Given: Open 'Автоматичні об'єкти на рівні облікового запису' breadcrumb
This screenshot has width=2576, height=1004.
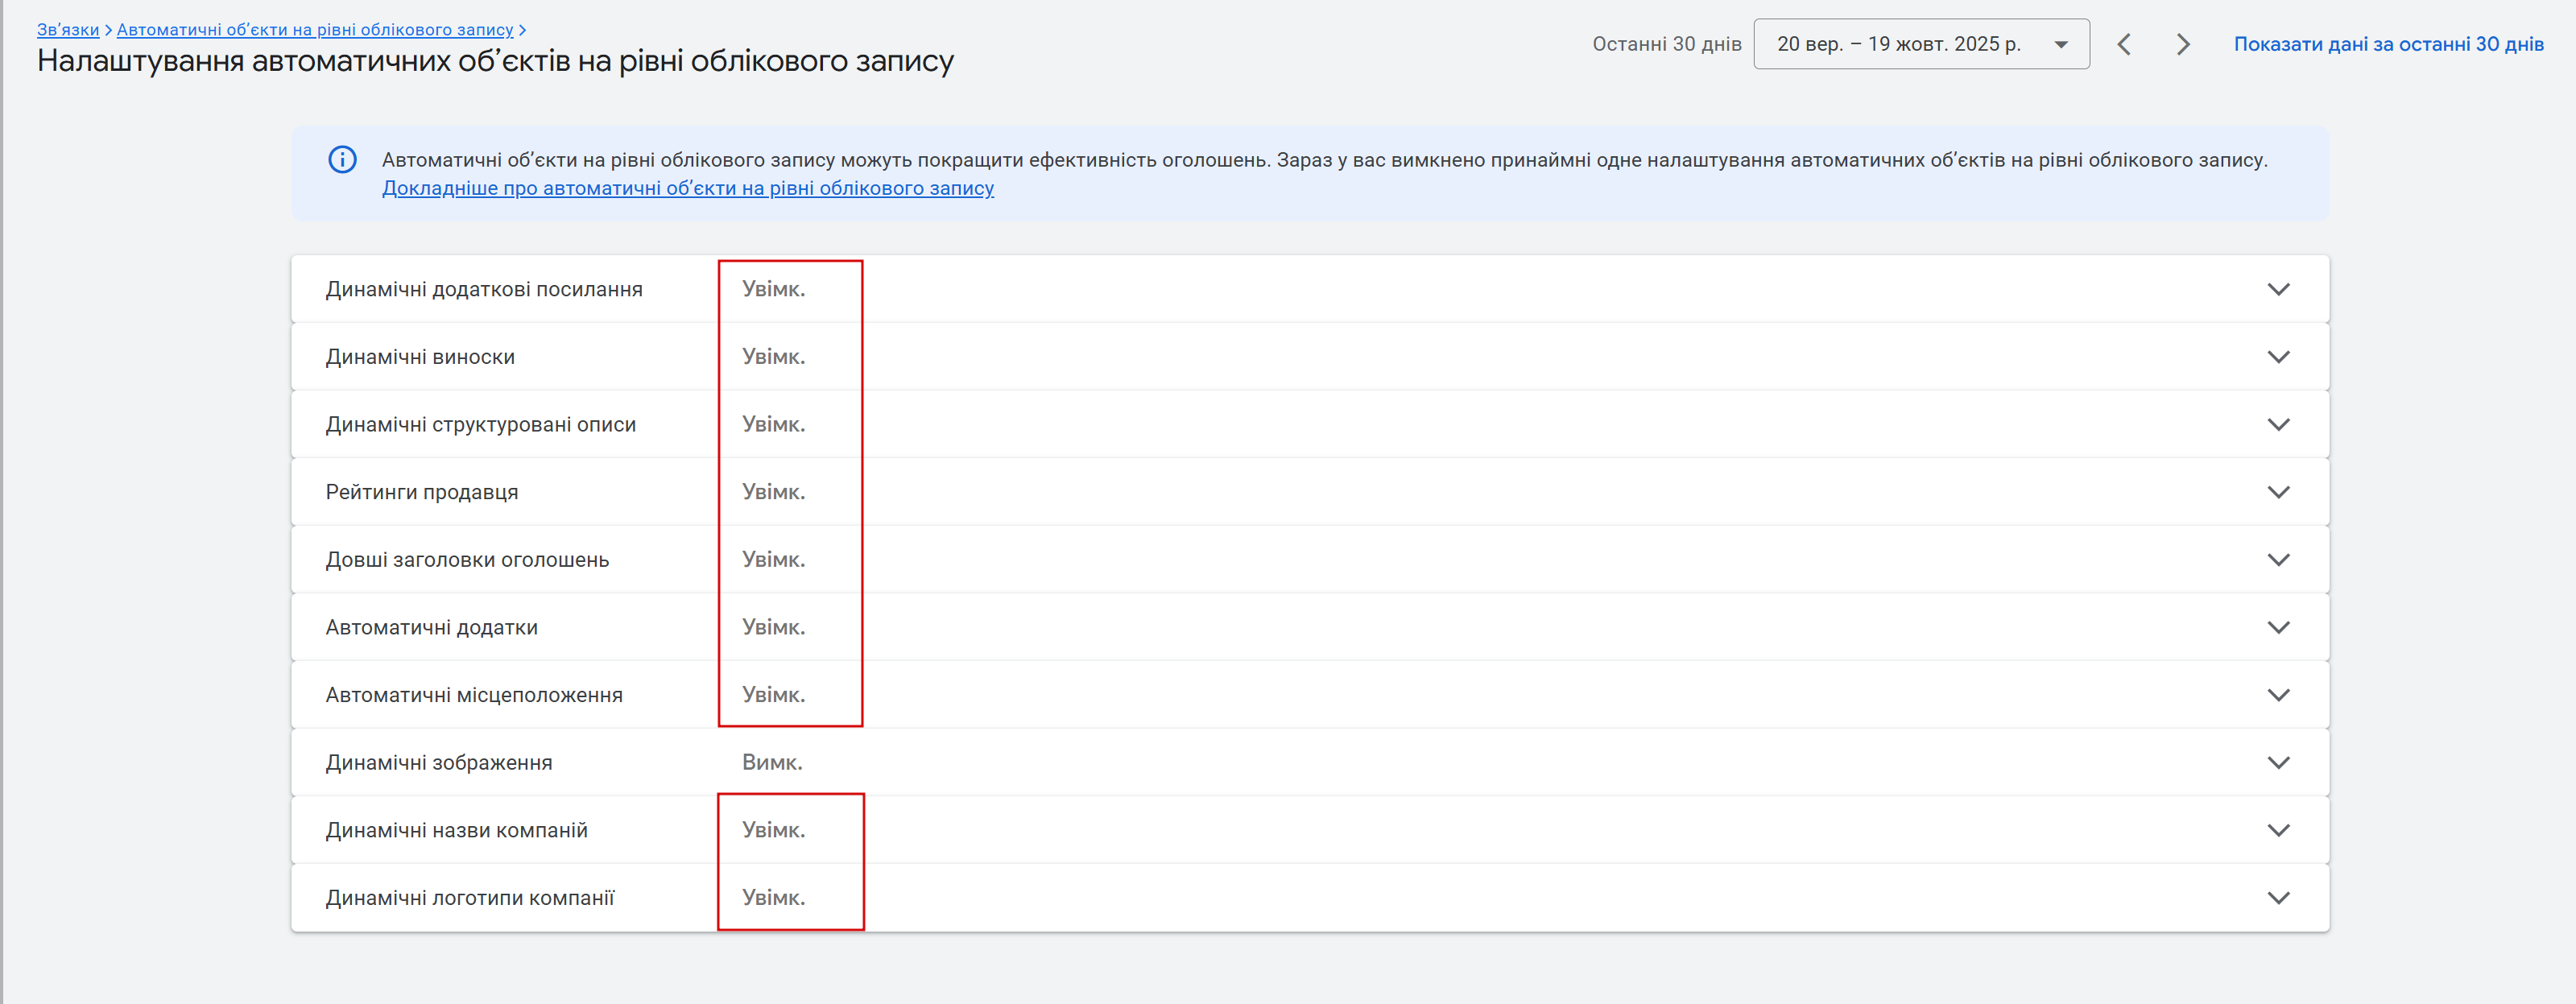Looking at the screenshot, I should (x=314, y=30).
